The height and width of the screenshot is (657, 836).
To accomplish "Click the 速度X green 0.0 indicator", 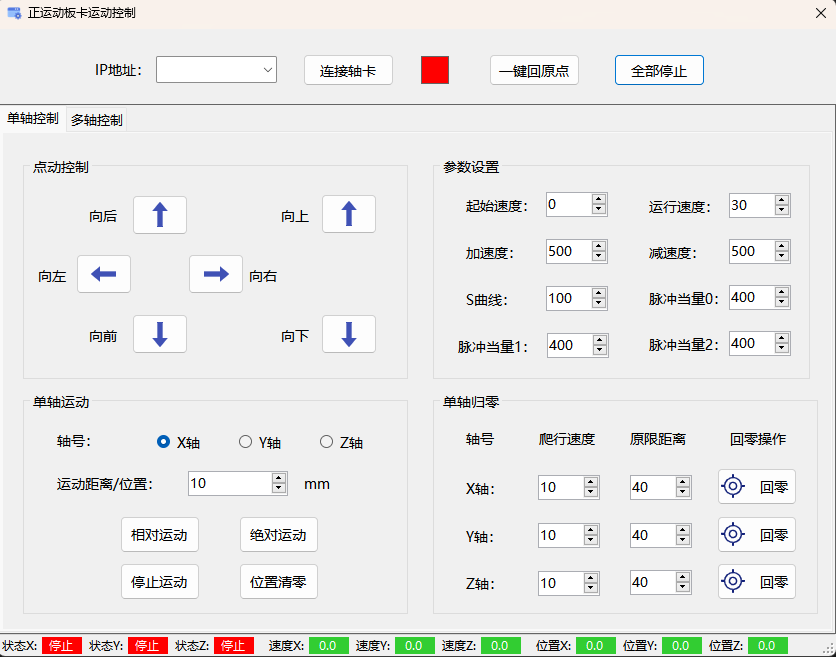I will 329,646.
